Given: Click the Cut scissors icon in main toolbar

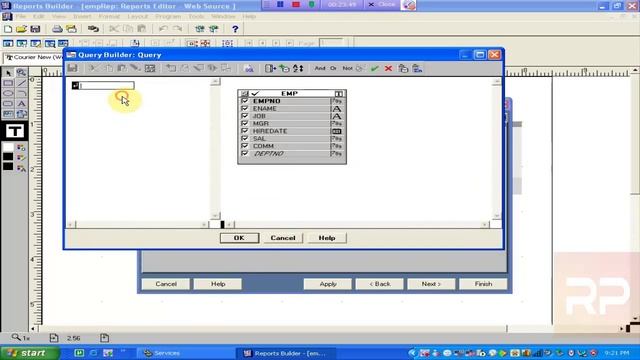Looking at the screenshot, I should 114,29.
